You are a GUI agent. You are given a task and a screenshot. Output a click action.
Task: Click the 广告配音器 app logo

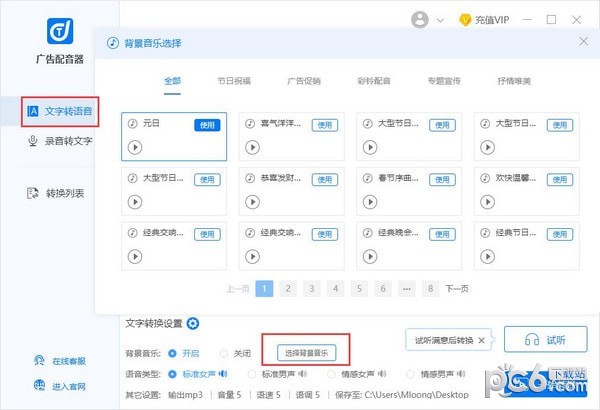(x=60, y=31)
